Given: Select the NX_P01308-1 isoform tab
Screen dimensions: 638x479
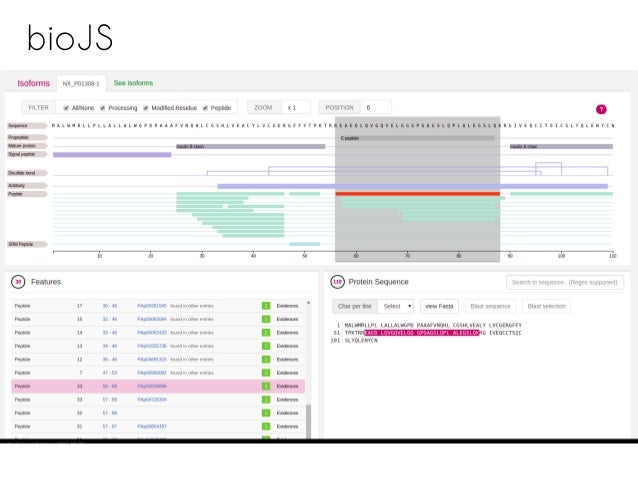Looking at the screenshot, I should tap(81, 83).
